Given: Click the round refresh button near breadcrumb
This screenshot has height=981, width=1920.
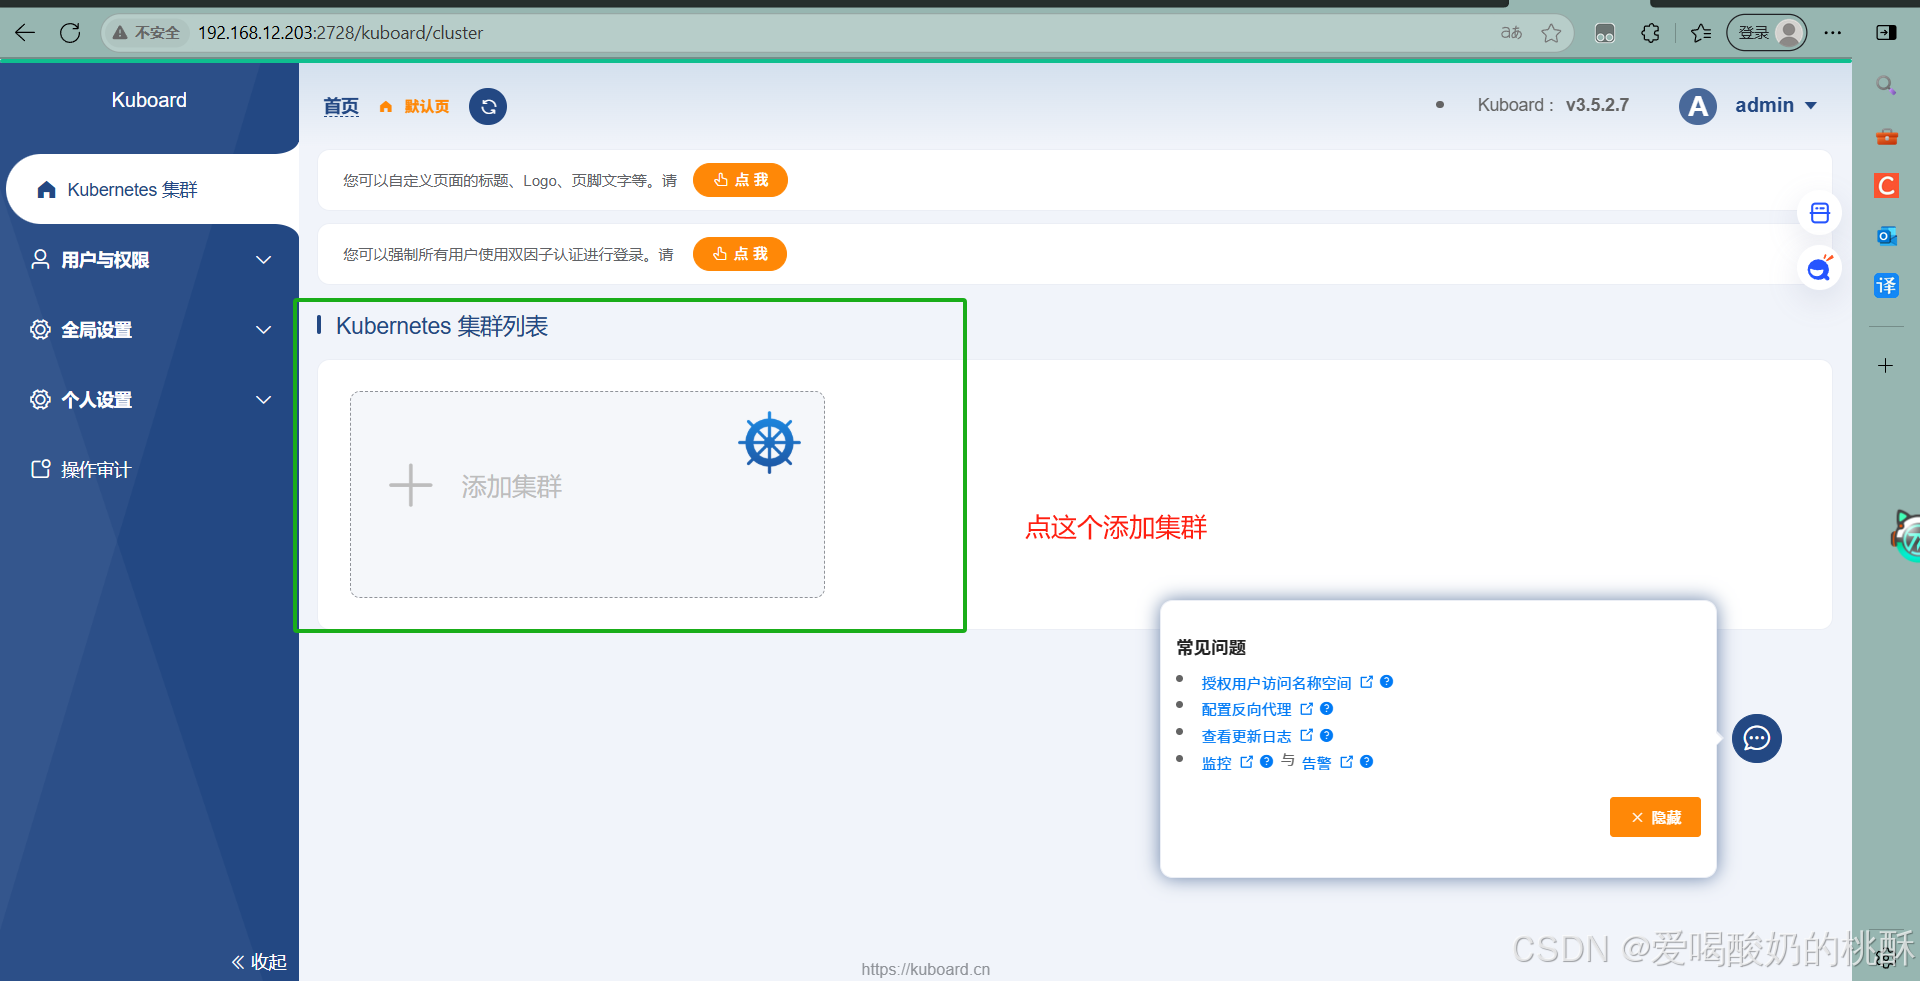Looking at the screenshot, I should pyautogui.click(x=488, y=106).
